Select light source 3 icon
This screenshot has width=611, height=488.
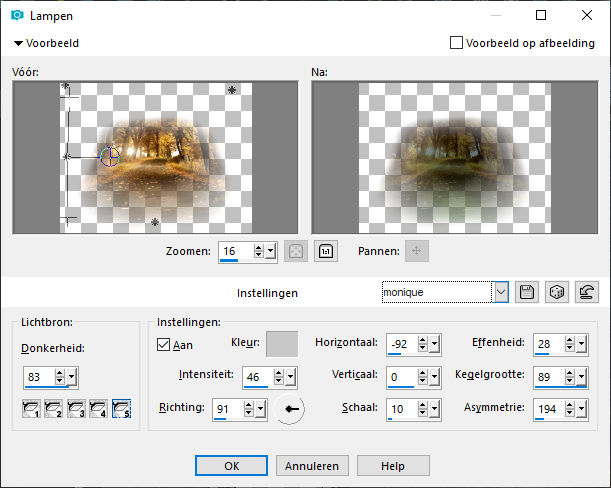(x=76, y=409)
